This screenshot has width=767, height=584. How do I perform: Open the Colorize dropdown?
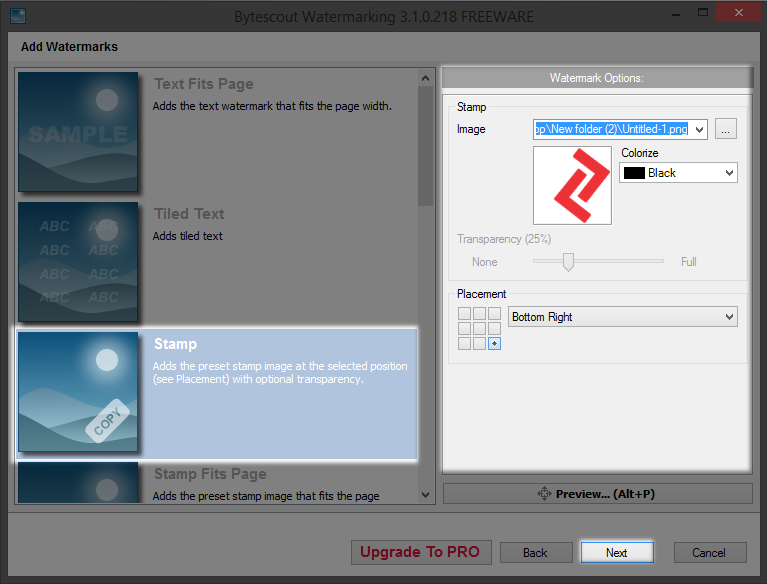point(728,173)
